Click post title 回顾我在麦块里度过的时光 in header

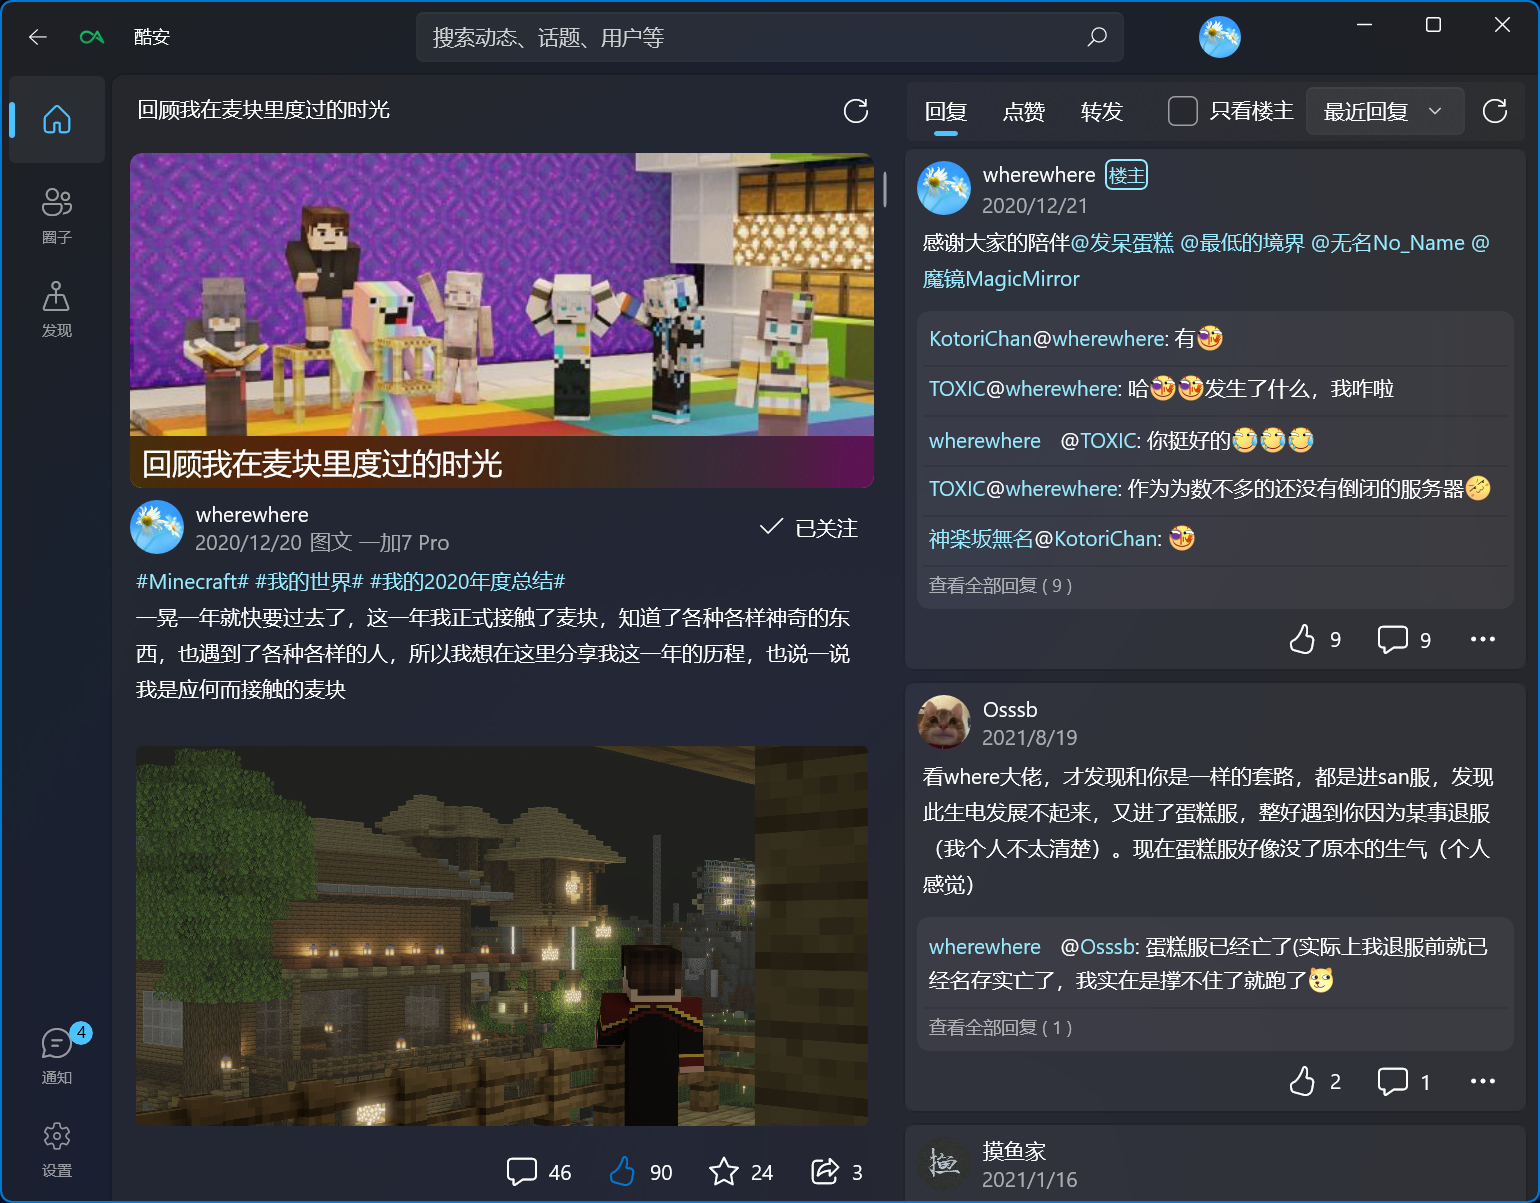pos(264,110)
